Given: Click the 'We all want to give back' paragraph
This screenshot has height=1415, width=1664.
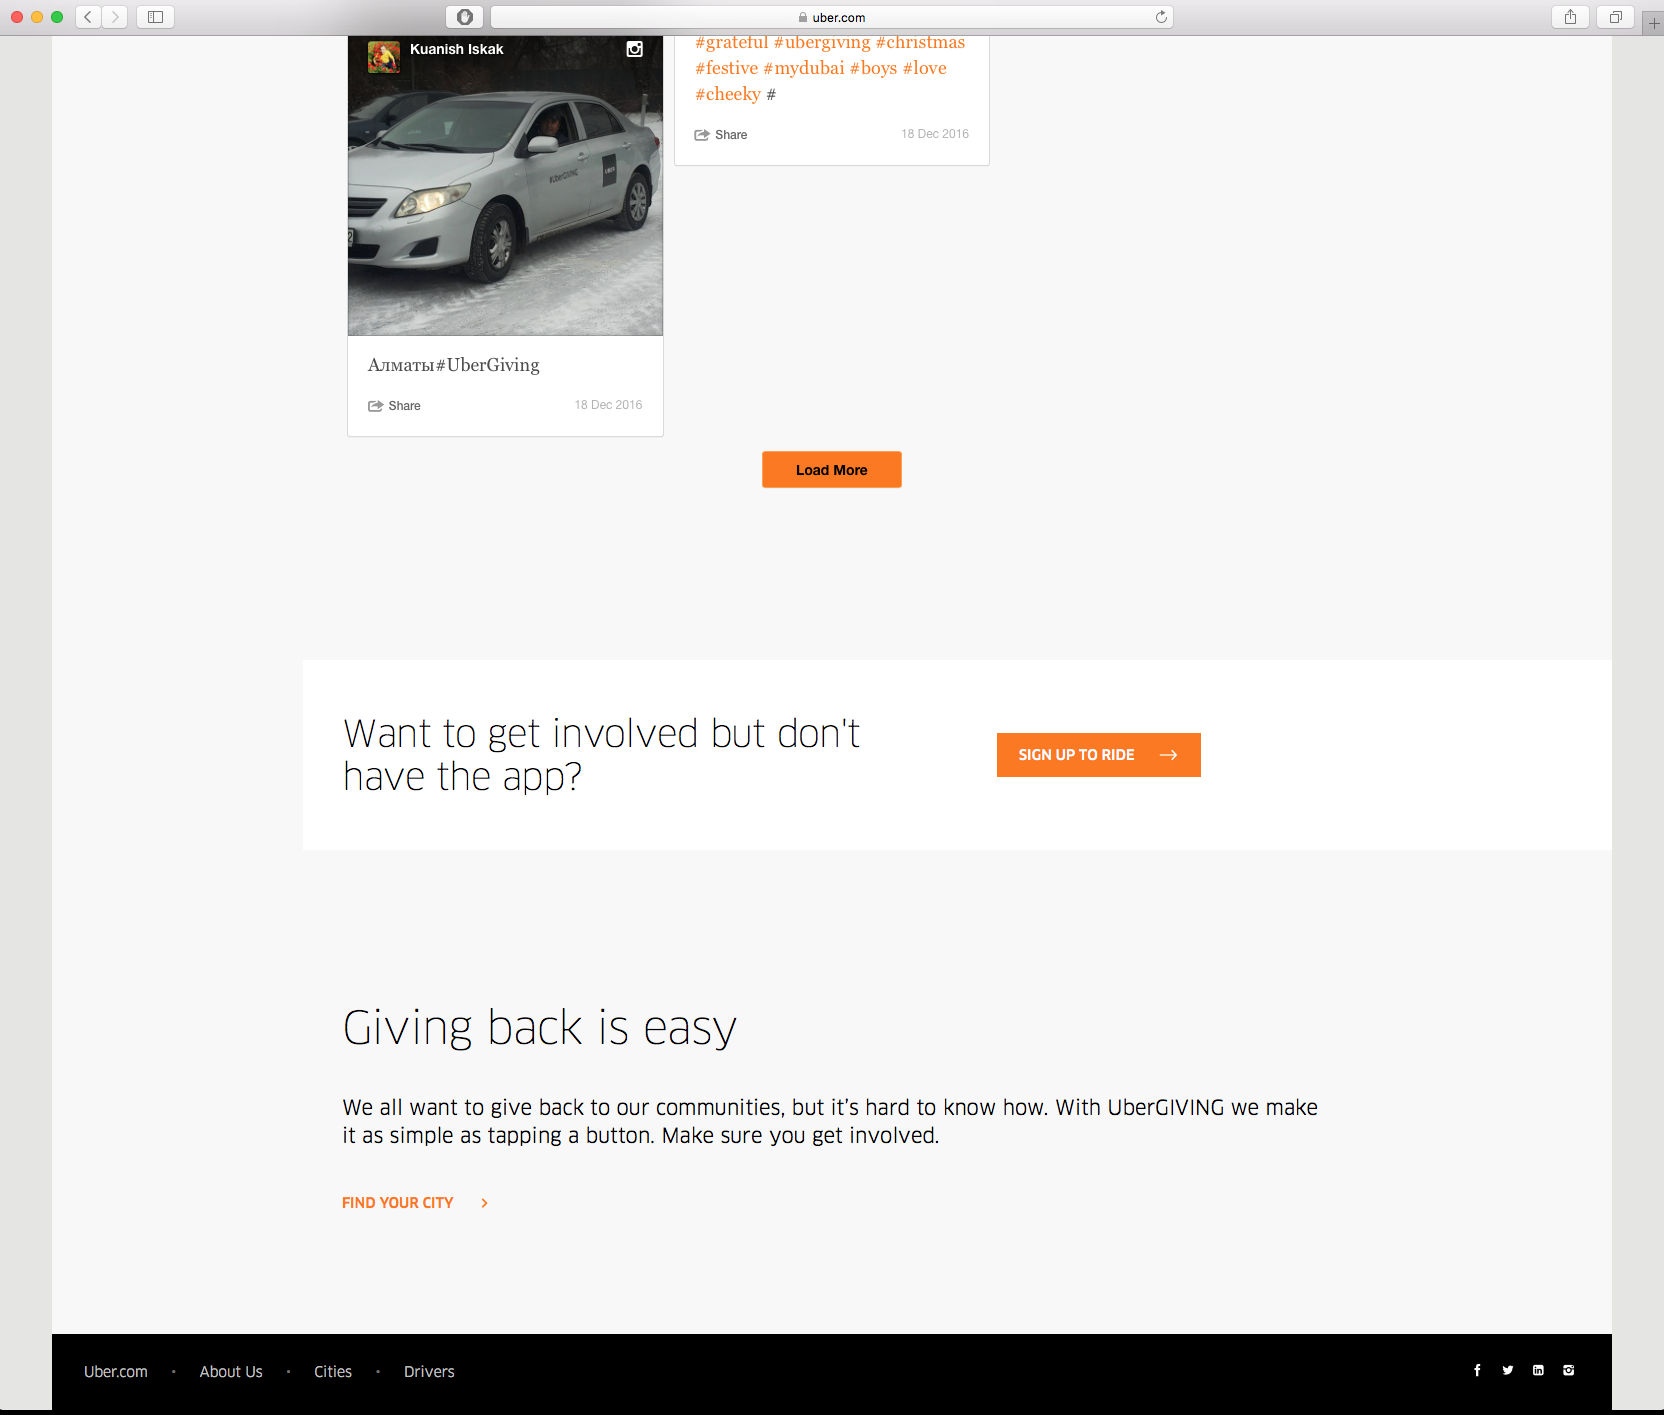Looking at the screenshot, I should [x=830, y=1121].
